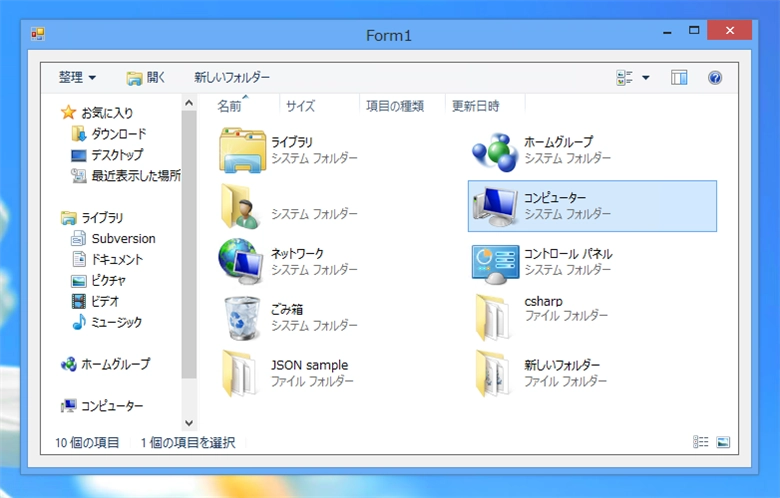The image size is (780, 498).
Task: Select the ライブラリ item label
Action: (x=292, y=142)
